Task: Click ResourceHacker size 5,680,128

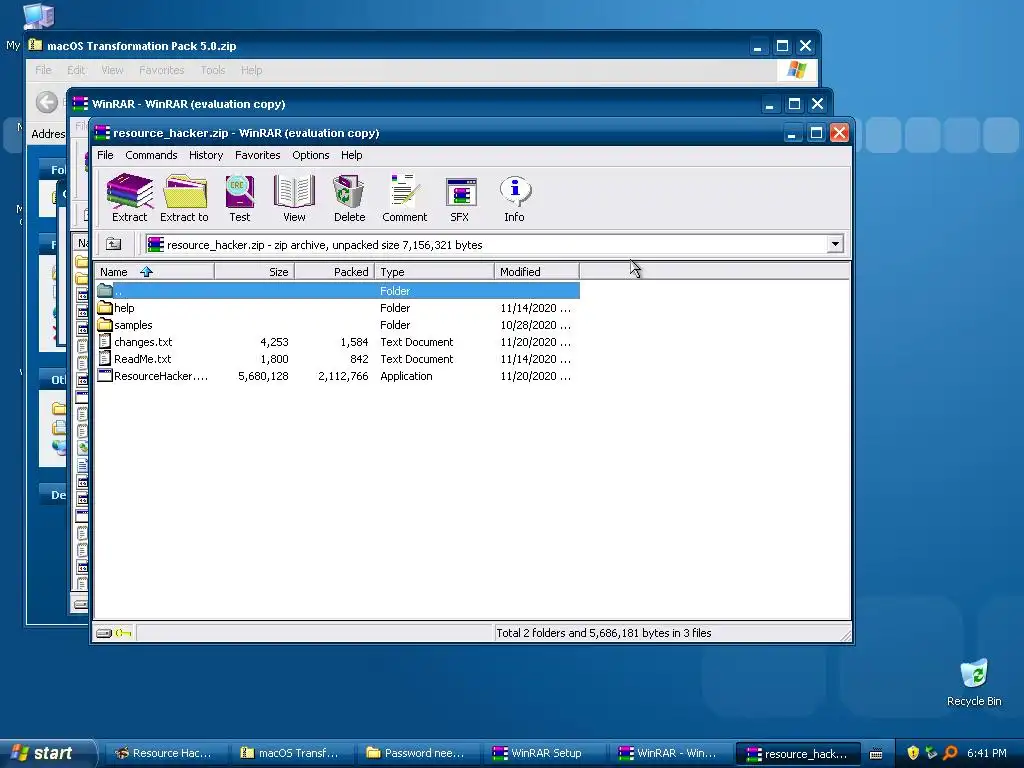Action: [x=263, y=376]
